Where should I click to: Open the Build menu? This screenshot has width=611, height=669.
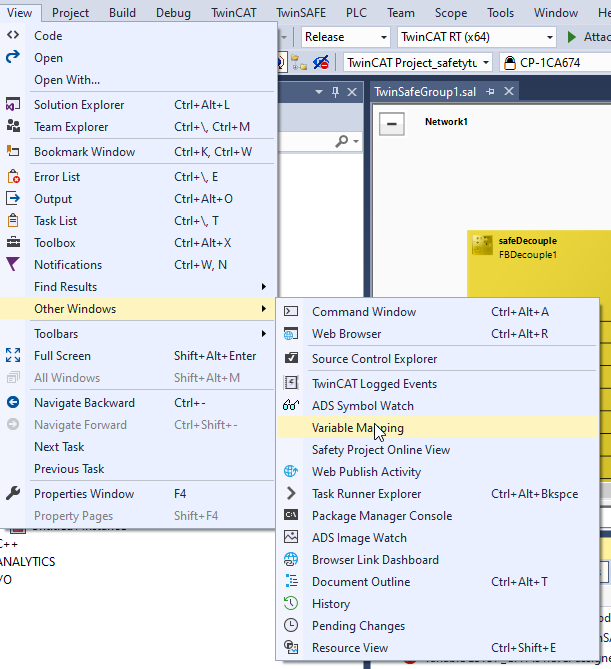(x=122, y=13)
